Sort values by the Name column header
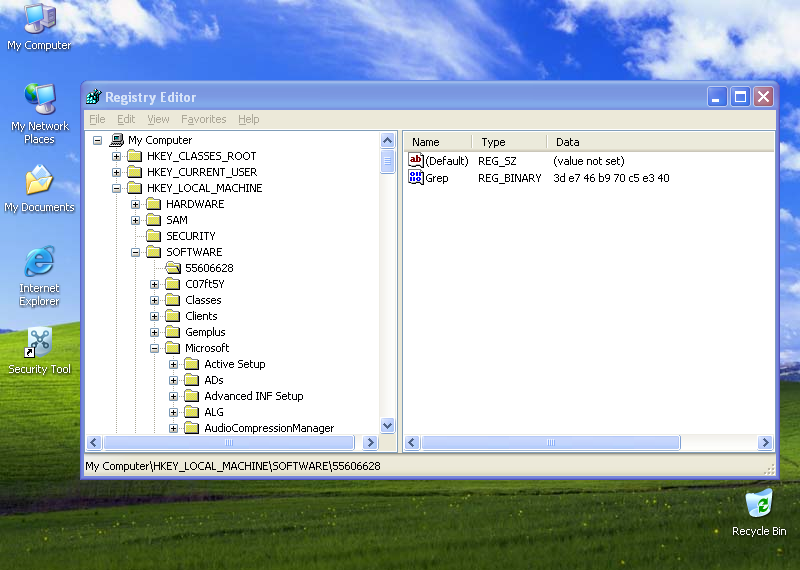The height and width of the screenshot is (570, 800). point(439,142)
